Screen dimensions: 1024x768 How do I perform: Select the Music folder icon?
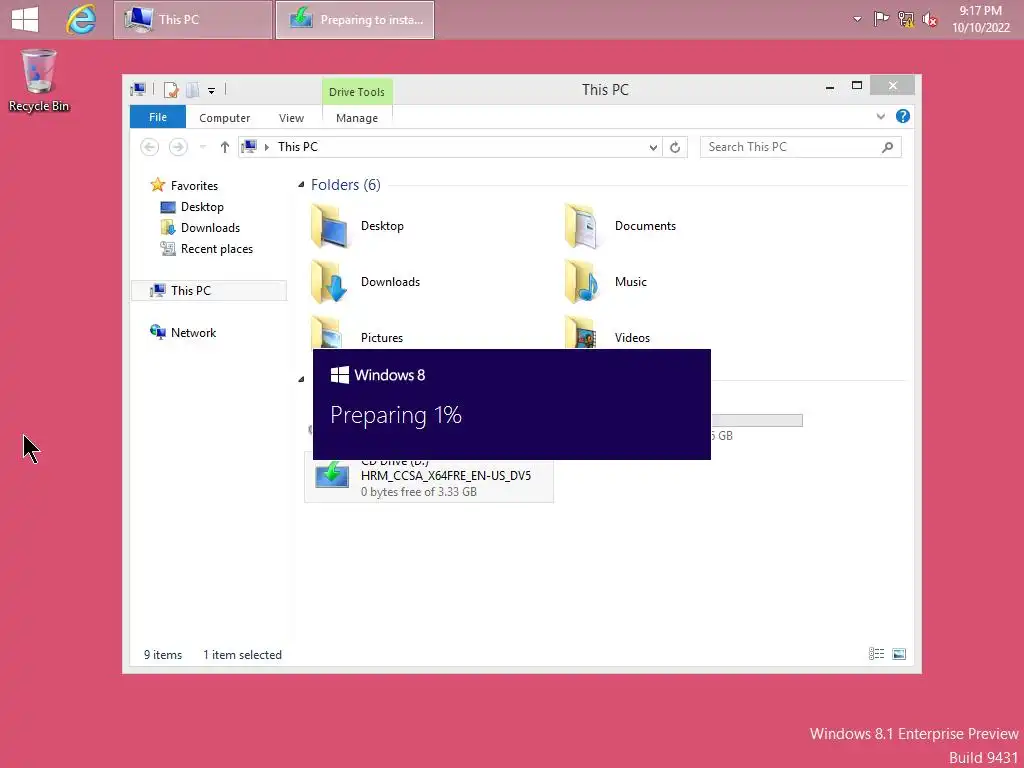click(583, 282)
